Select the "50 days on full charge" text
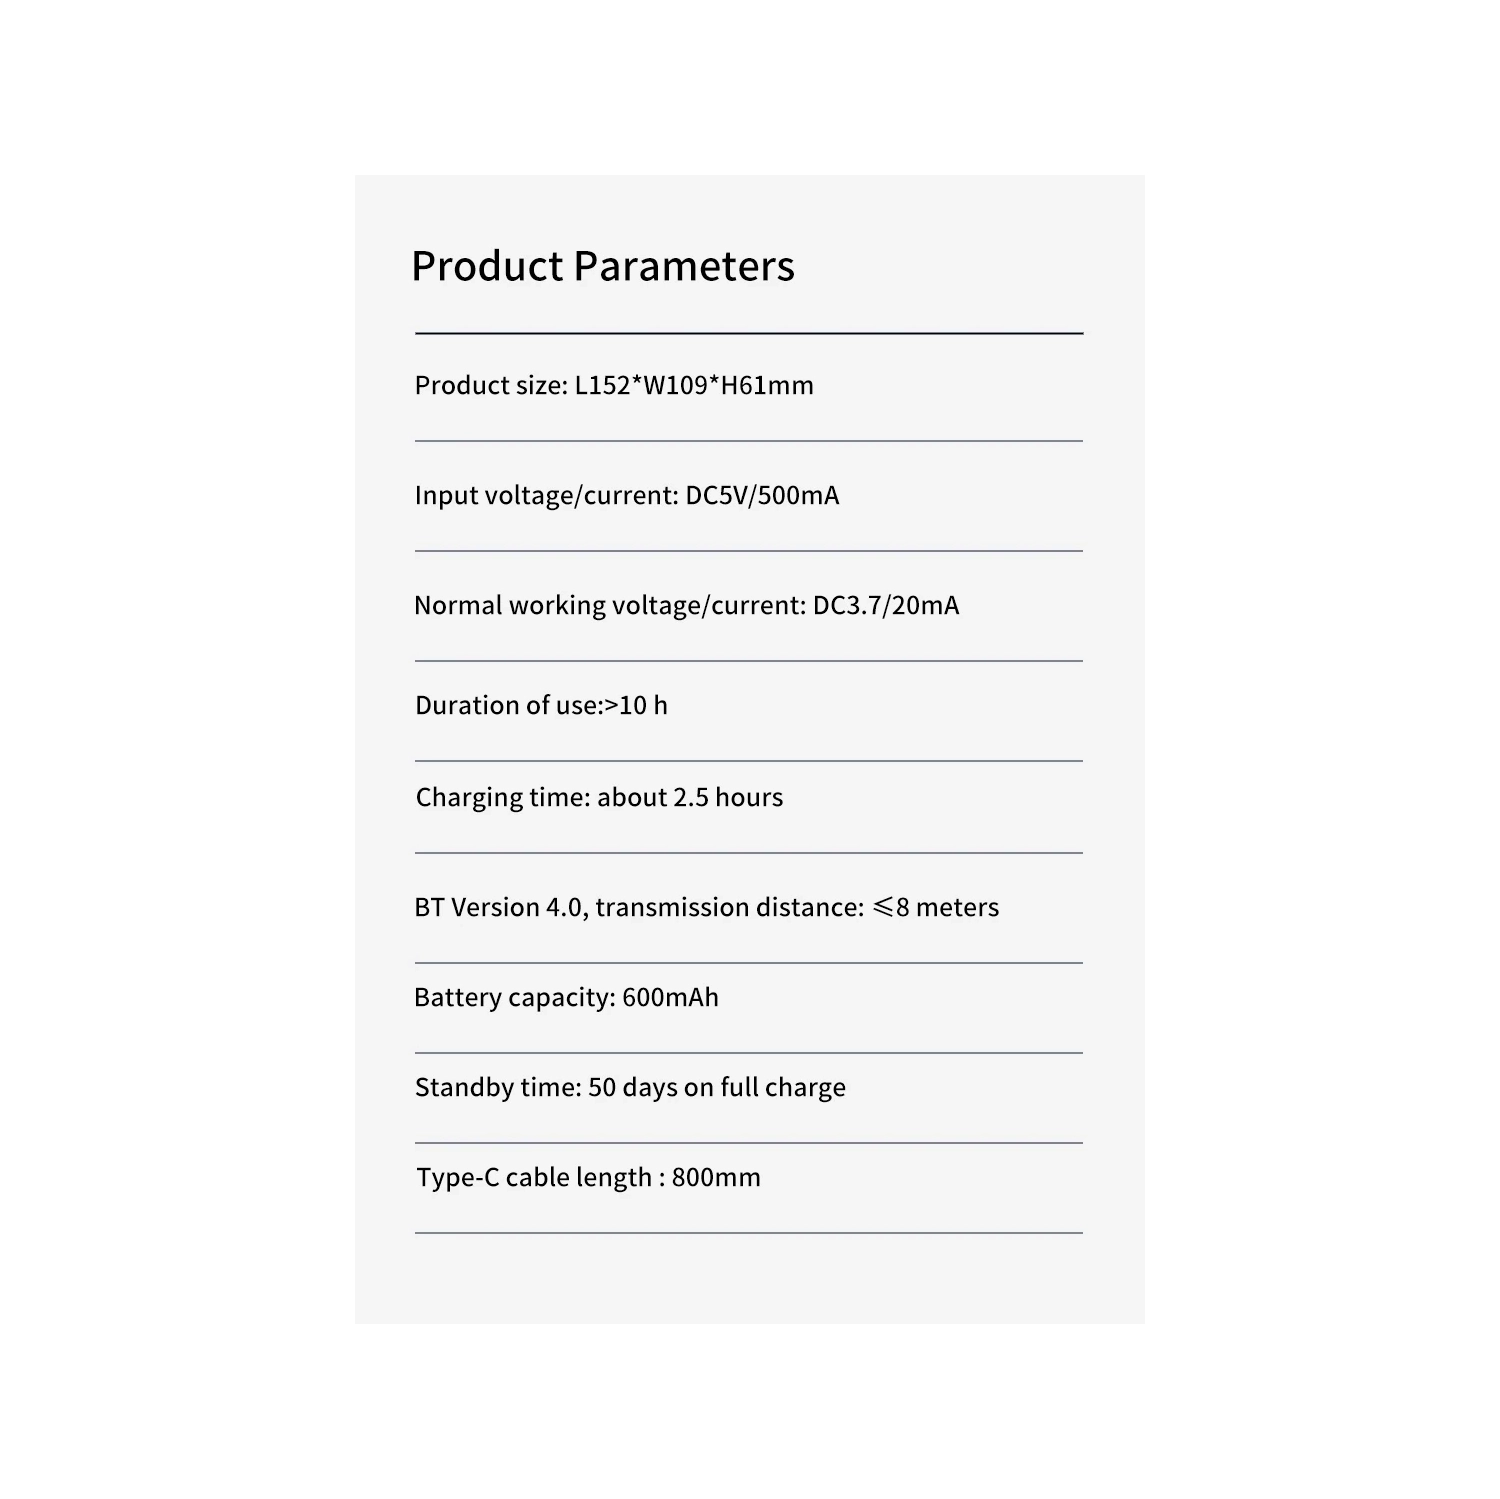 click(717, 1088)
